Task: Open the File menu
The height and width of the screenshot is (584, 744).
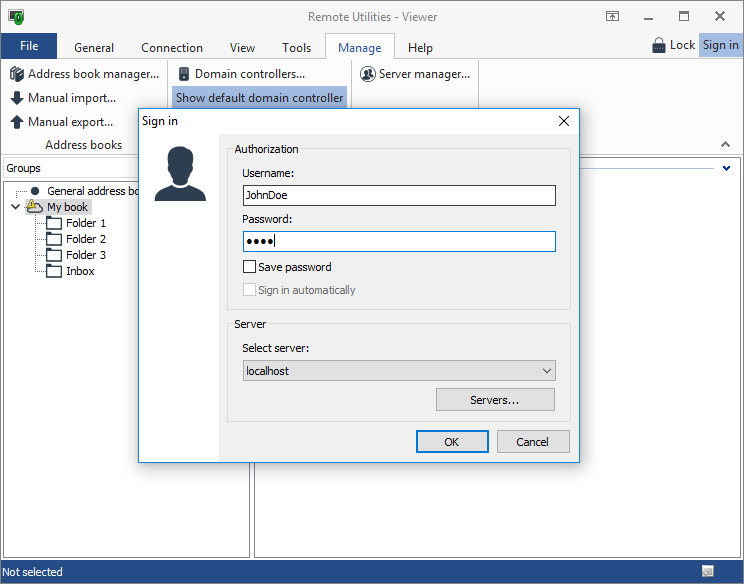Action: pyautogui.click(x=29, y=46)
